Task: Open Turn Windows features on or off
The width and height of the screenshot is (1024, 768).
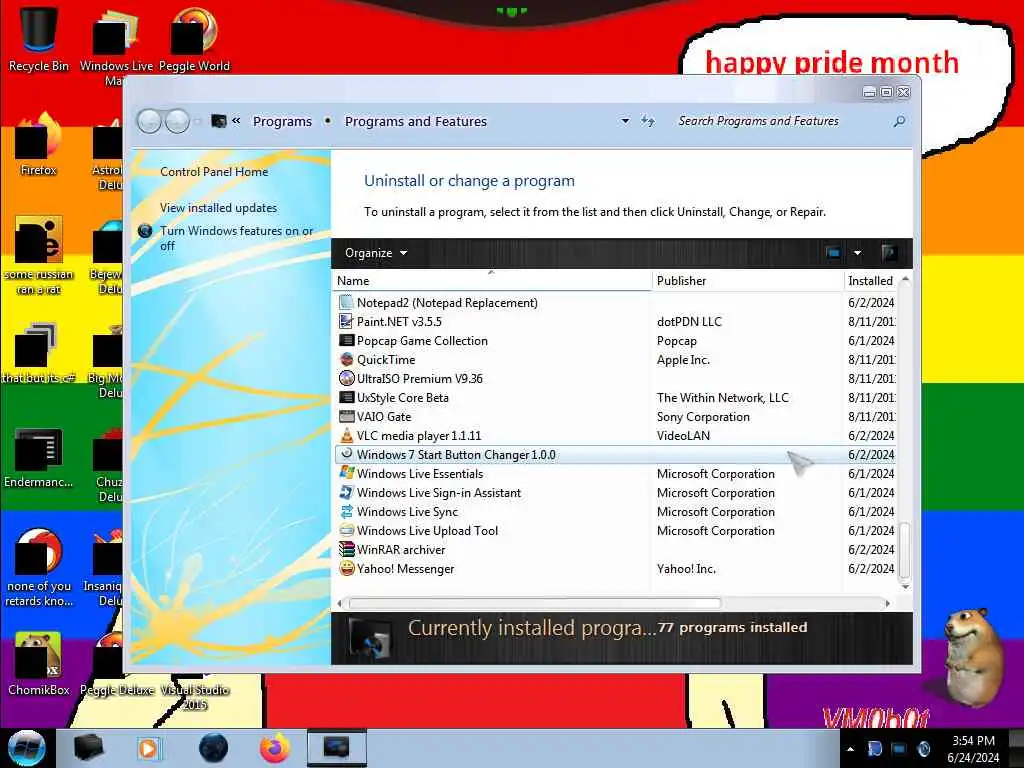Action: (x=236, y=238)
